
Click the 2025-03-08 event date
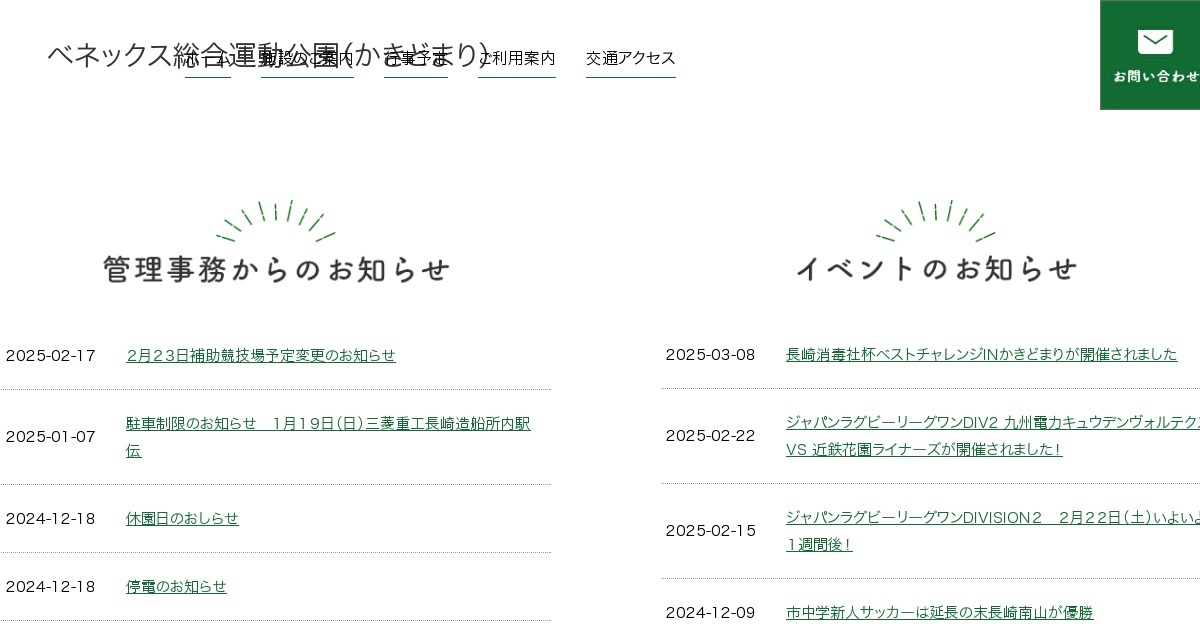[710, 355]
